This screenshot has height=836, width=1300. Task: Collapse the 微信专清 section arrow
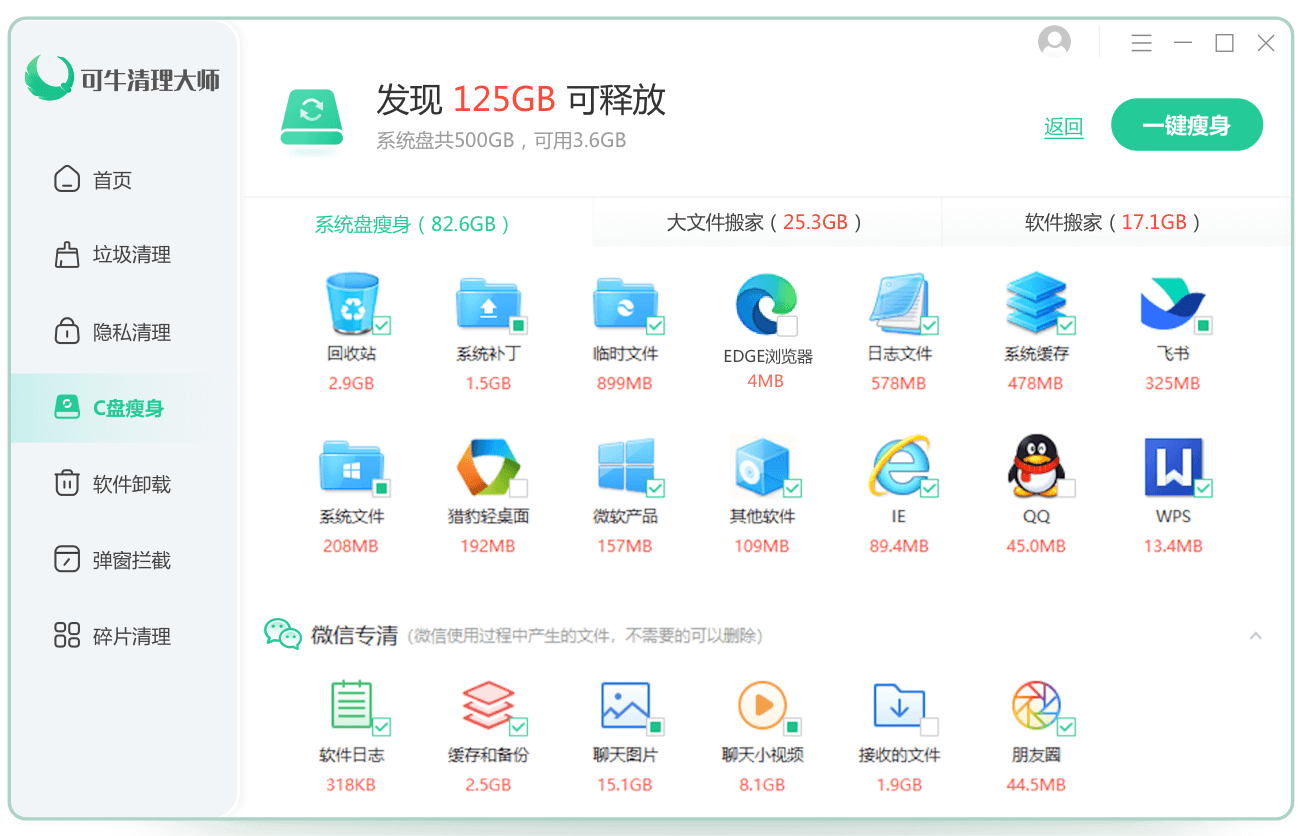[x=1256, y=636]
